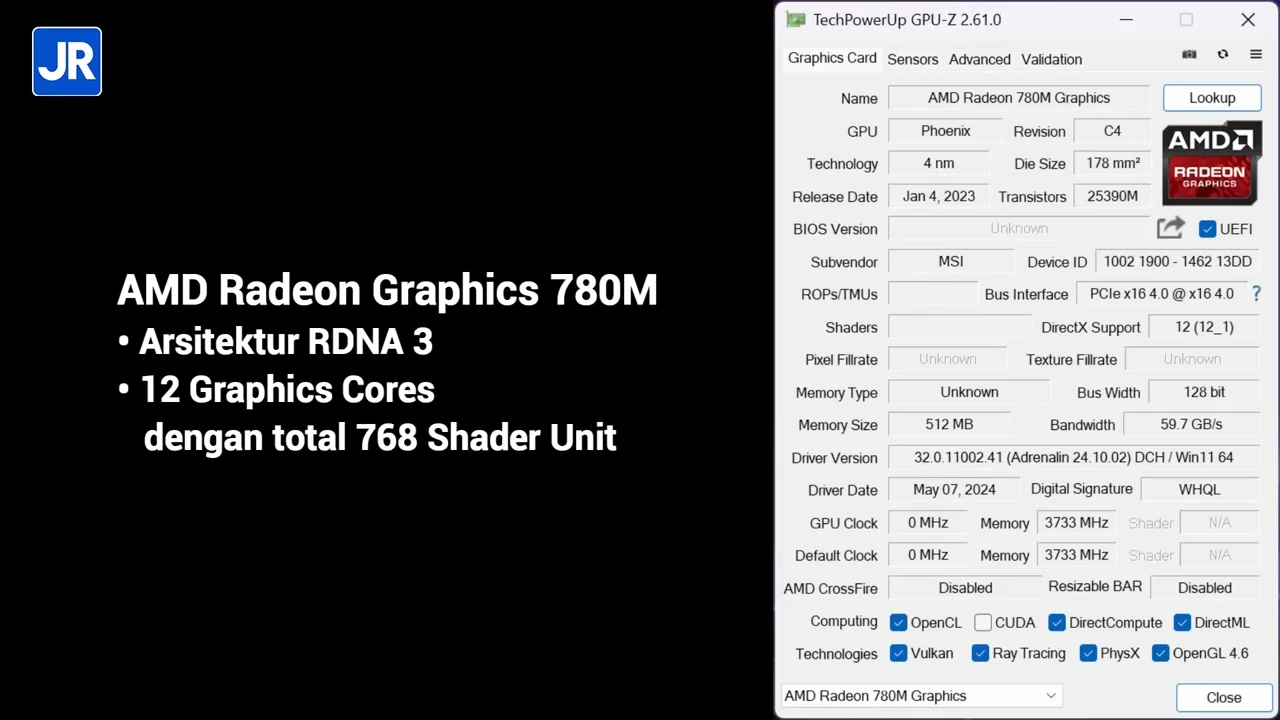Click the Lookup button
Screen dimensions: 1280x720
pos(1212,98)
